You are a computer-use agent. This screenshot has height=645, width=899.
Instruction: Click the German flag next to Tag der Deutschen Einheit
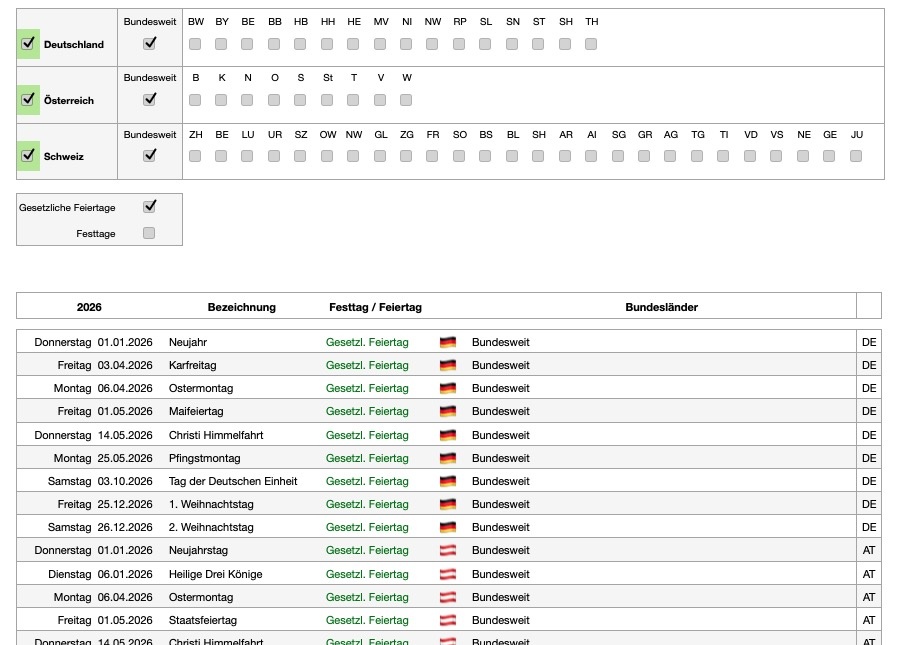click(448, 481)
